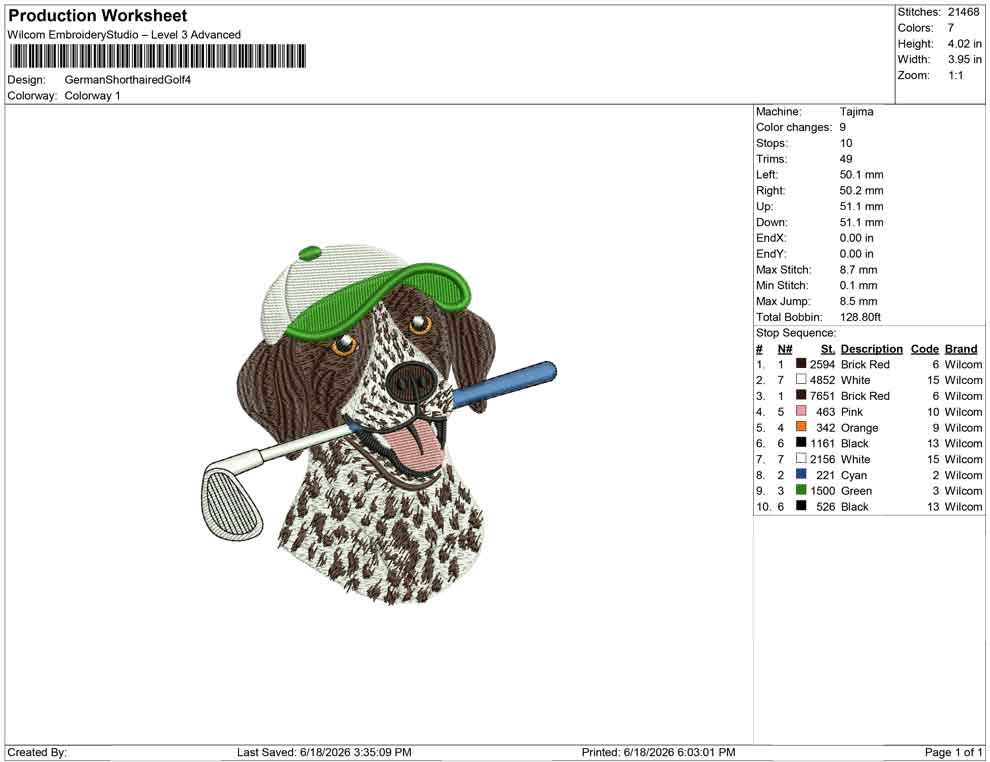Click the 'Pink' description in stop 4
990x762 pixels.
852,412
